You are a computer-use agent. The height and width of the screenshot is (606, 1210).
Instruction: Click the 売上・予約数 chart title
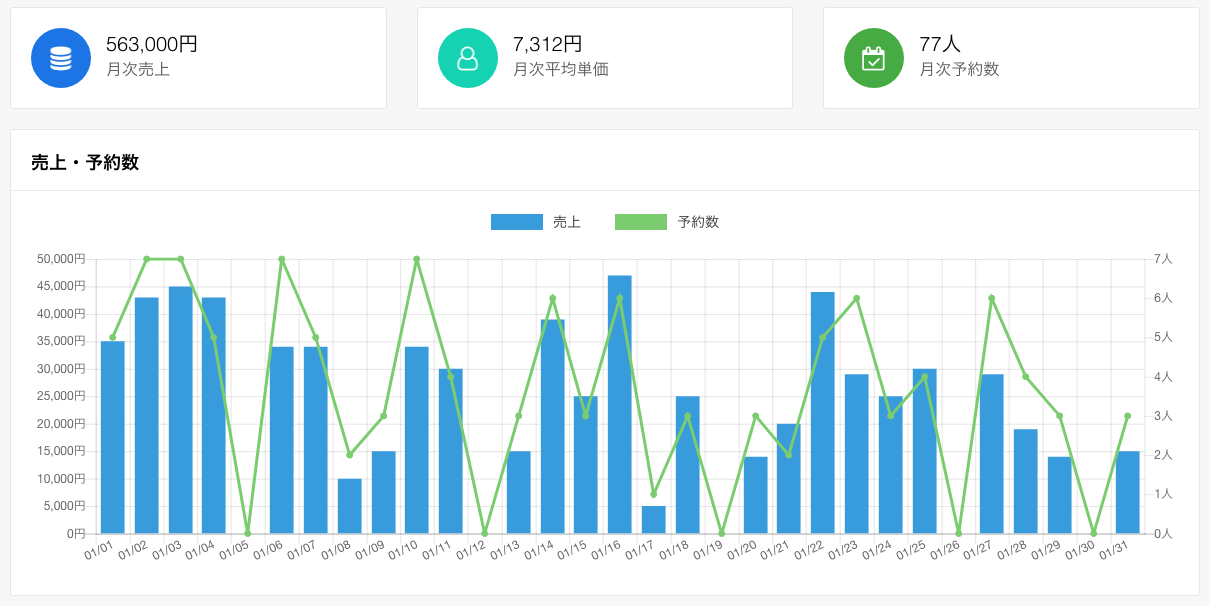click(85, 162)
